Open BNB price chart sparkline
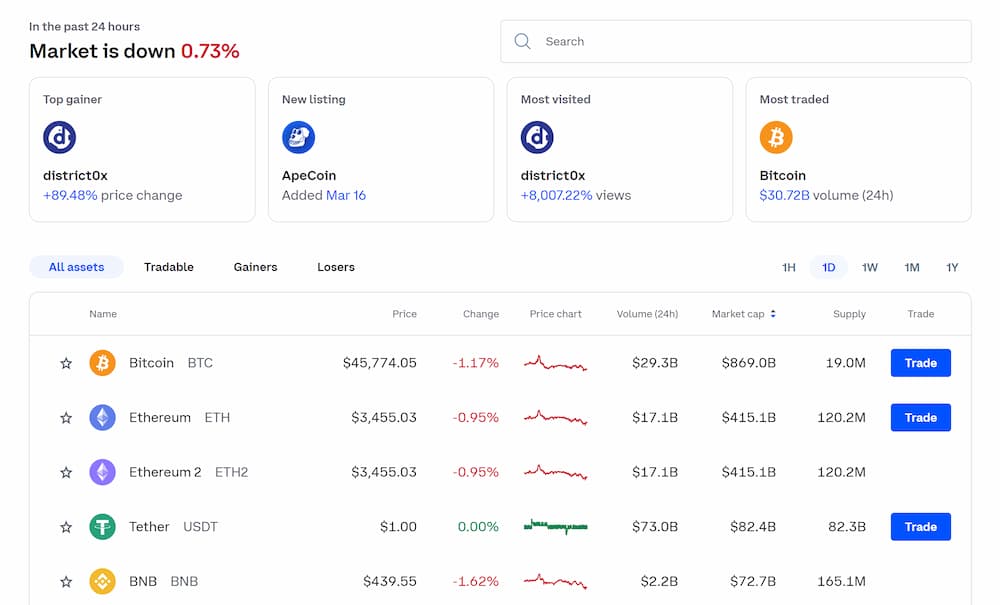This screenshot has width=1000, height=605. point(555,581)
